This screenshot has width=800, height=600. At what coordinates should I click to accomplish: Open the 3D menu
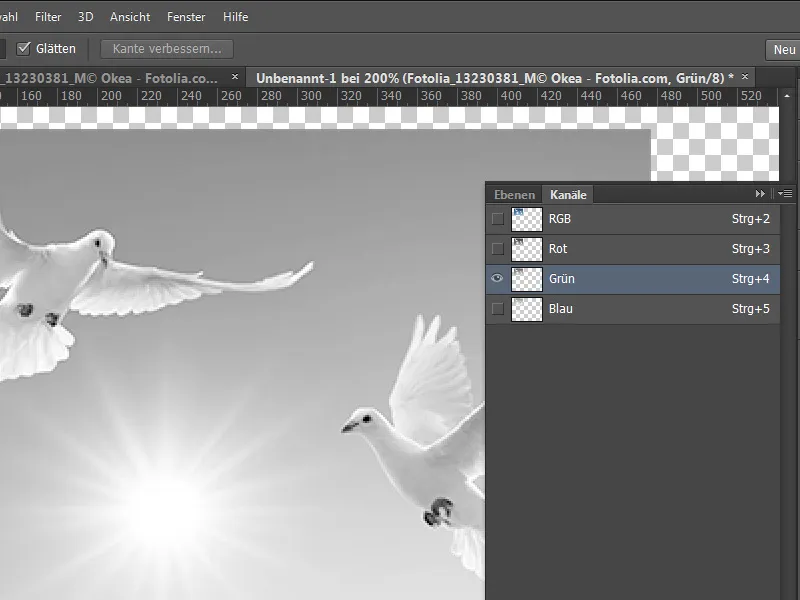pos(85,17)
